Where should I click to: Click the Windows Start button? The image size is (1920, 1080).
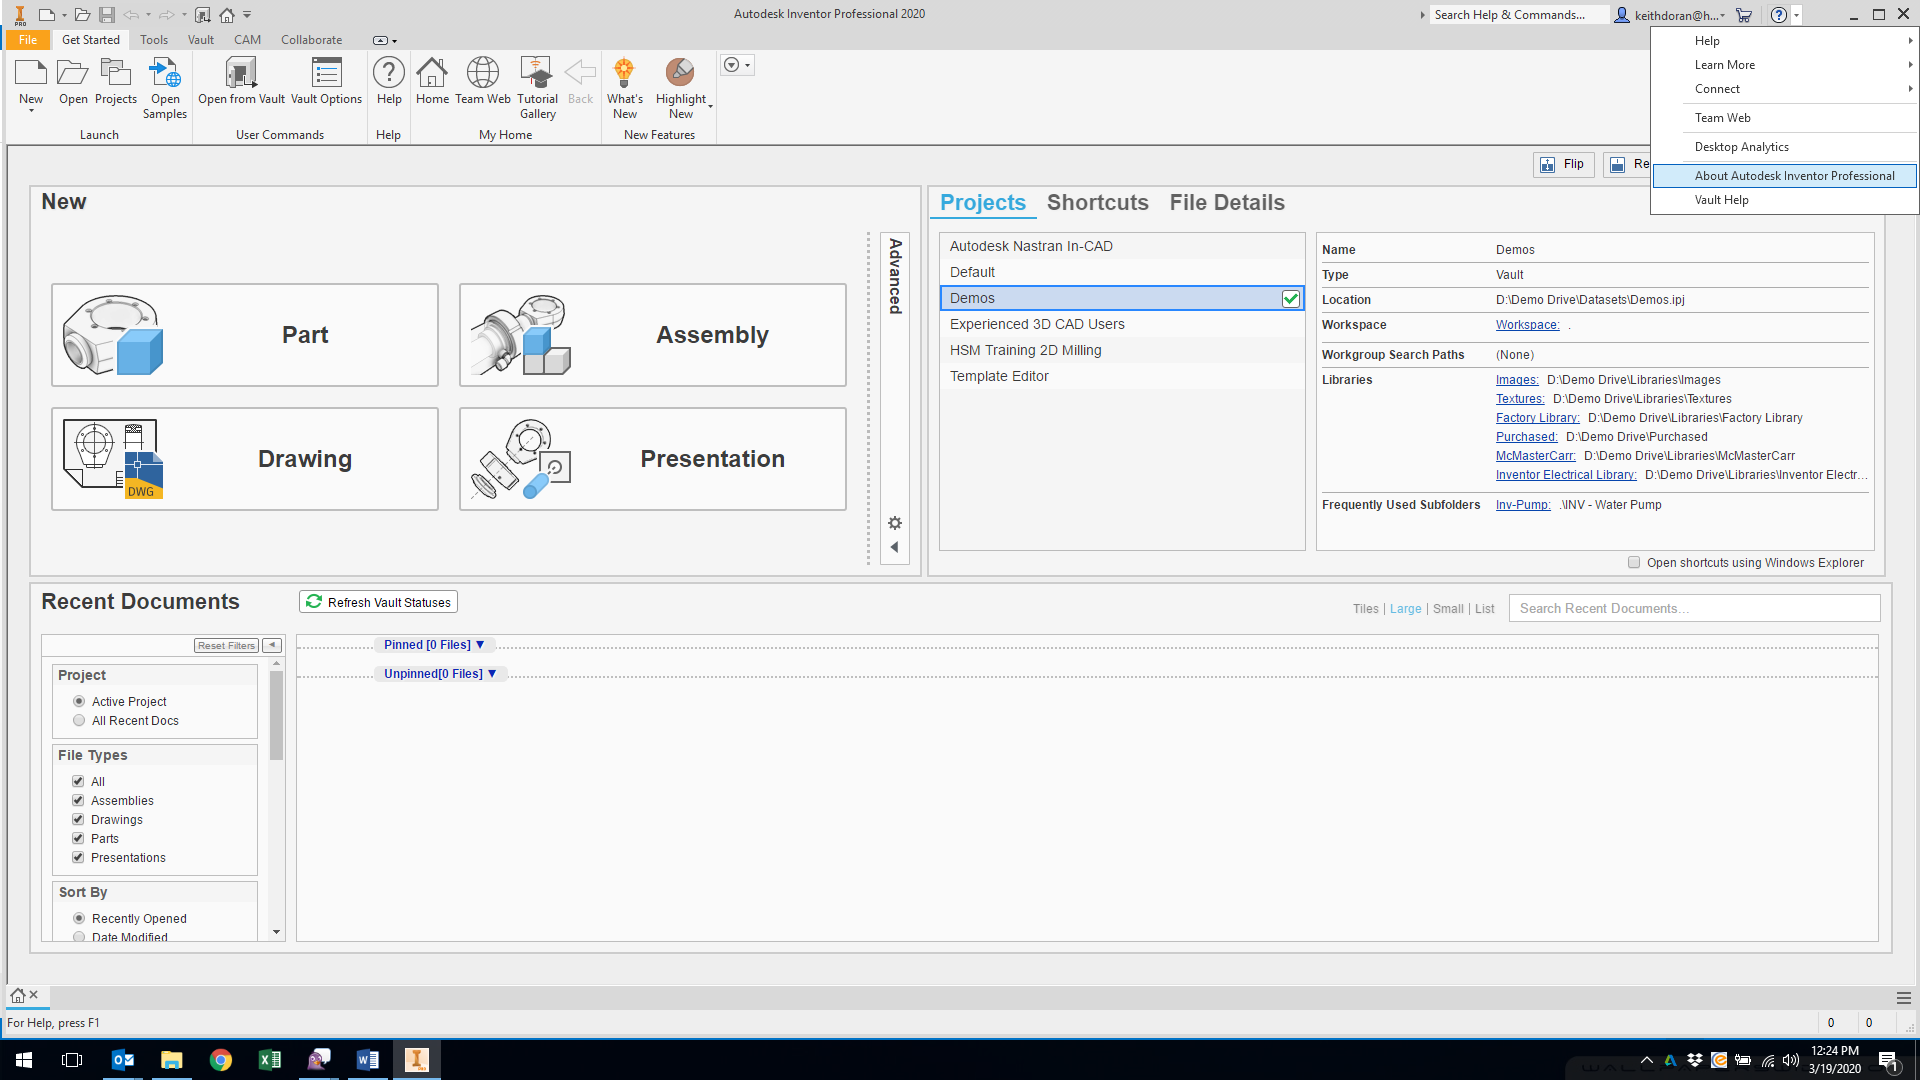pos(24,1060)
